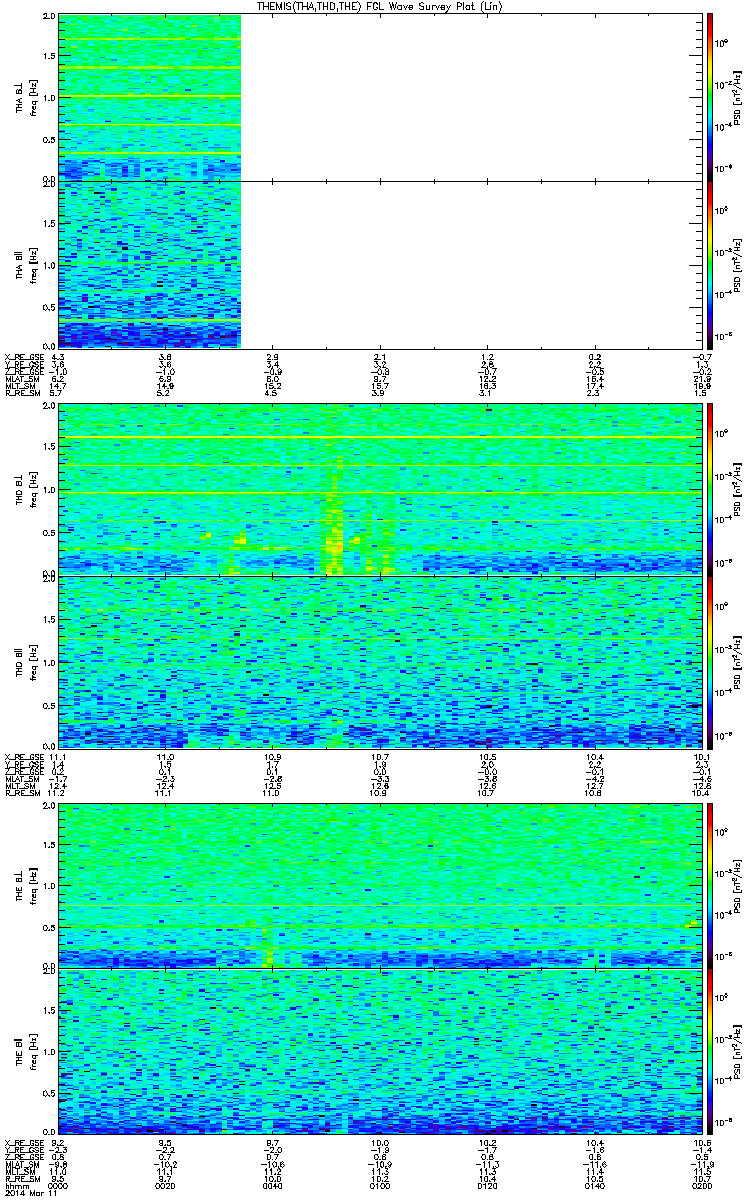Click the THE B∥ freq [Hz] axis label

click(32, 1051)
